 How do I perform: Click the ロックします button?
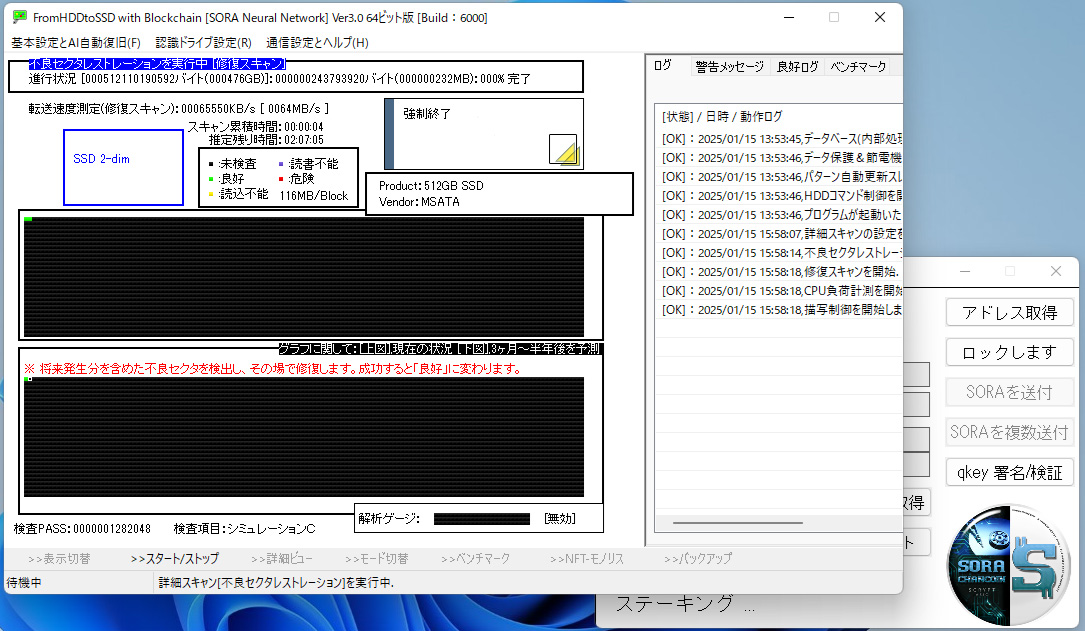click(1010, 352)
